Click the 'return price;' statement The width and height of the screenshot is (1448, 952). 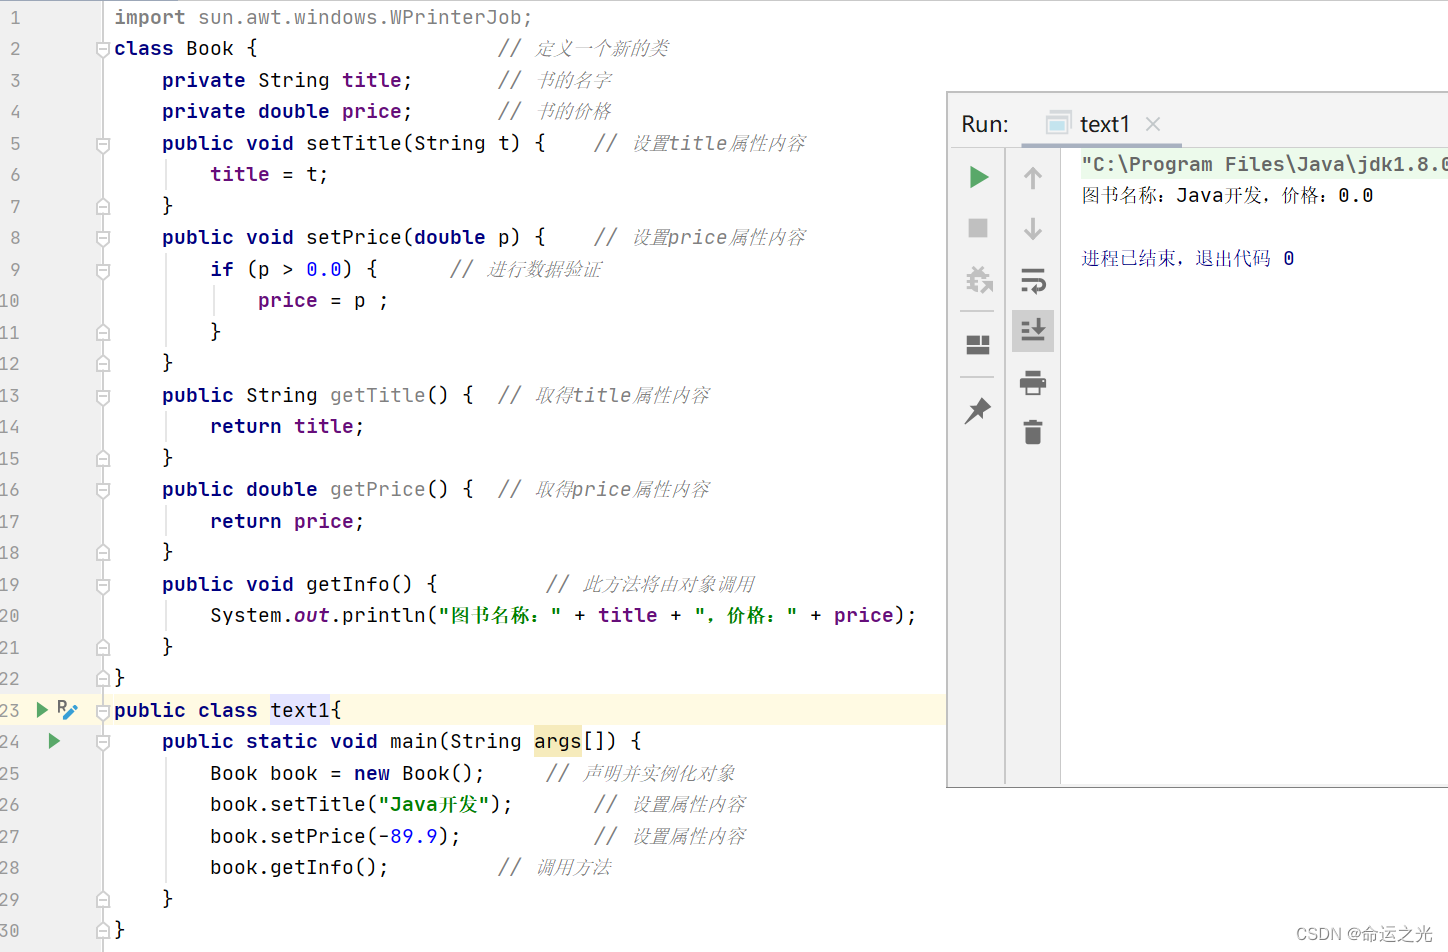click(287, 521)
